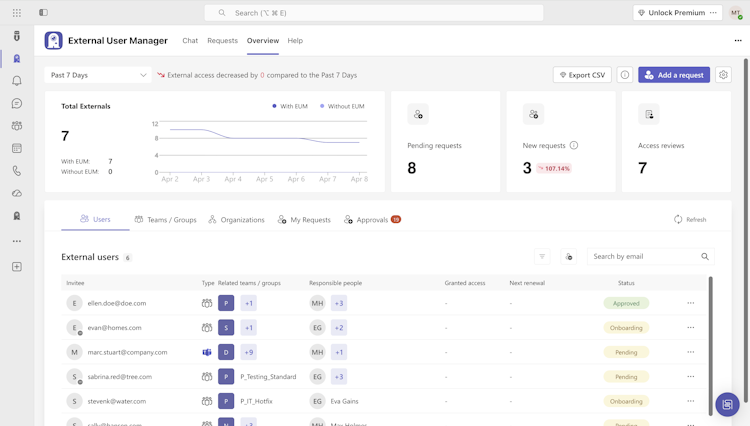Click Eva Gains responsible person
Screen dimensions: 750x426
[344, 401]
